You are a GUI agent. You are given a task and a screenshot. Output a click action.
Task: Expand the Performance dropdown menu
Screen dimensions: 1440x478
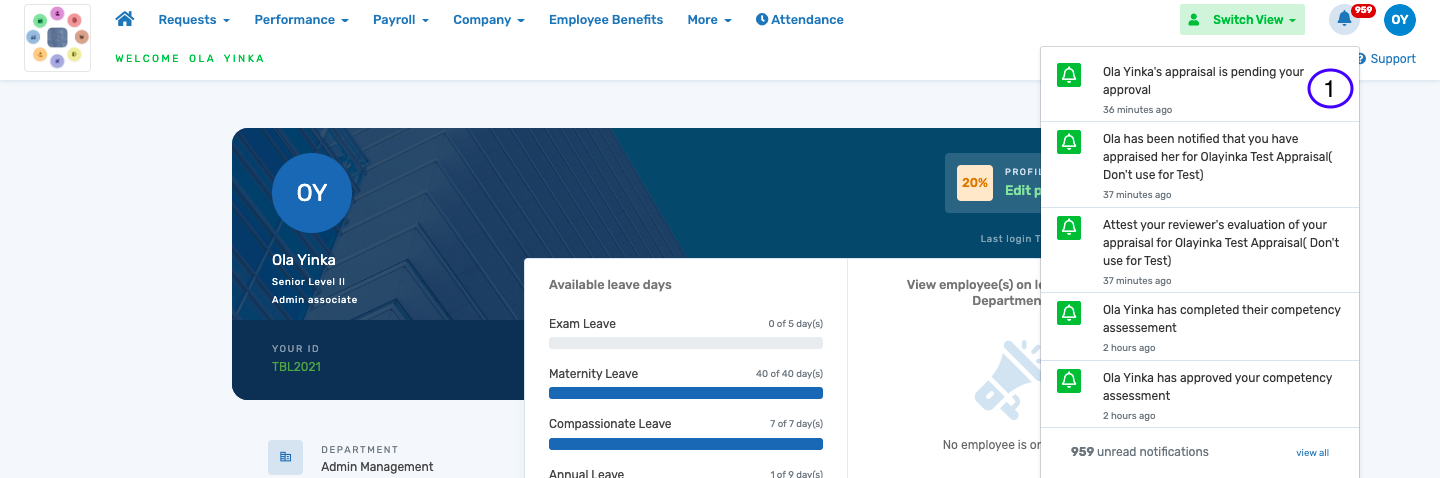pos(301,20)
